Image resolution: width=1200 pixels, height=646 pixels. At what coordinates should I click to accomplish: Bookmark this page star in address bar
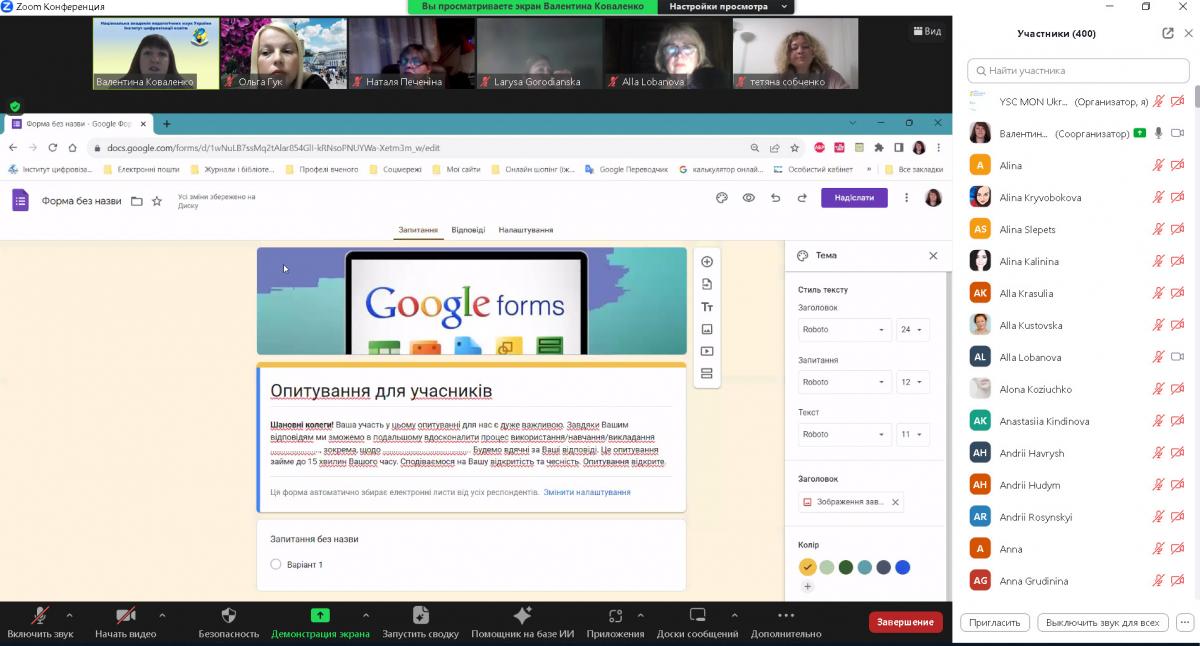pyautogui.click(x=795, y=148)
